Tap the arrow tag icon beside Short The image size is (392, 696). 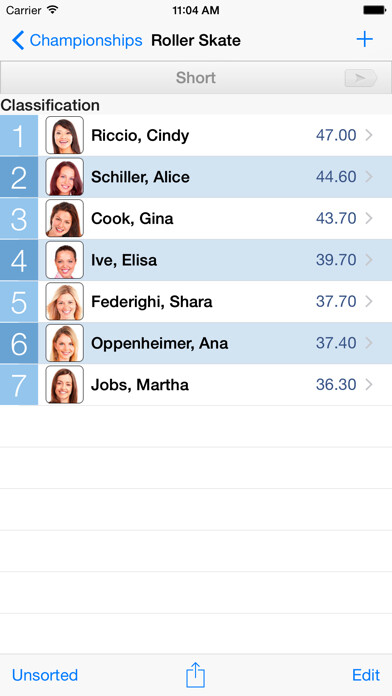pyautogui.click(x=361, y=78)
